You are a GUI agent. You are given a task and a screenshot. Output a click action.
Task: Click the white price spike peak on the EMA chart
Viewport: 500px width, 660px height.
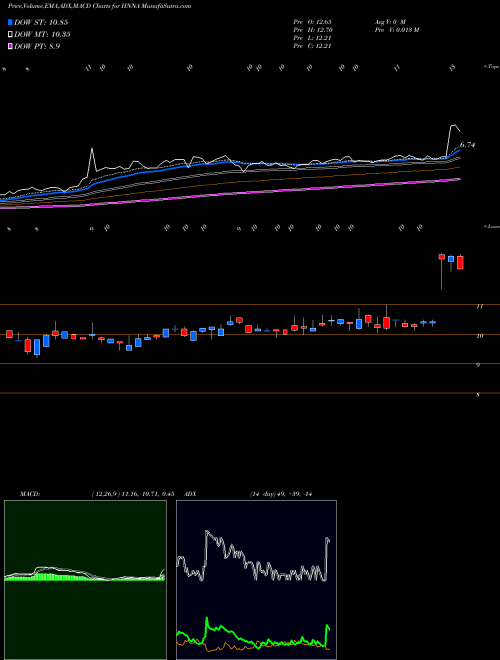coord(92,149)
